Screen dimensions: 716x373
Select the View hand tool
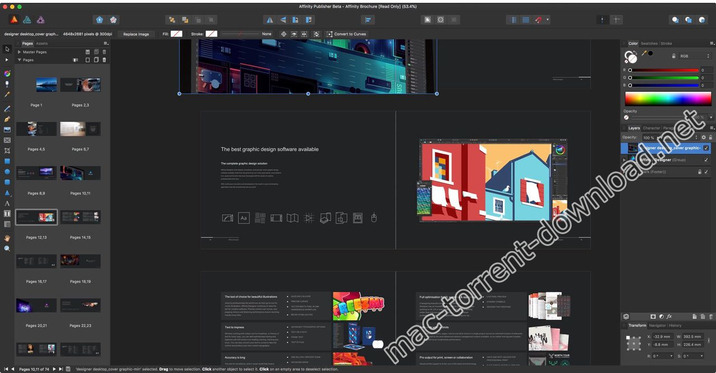7,238
